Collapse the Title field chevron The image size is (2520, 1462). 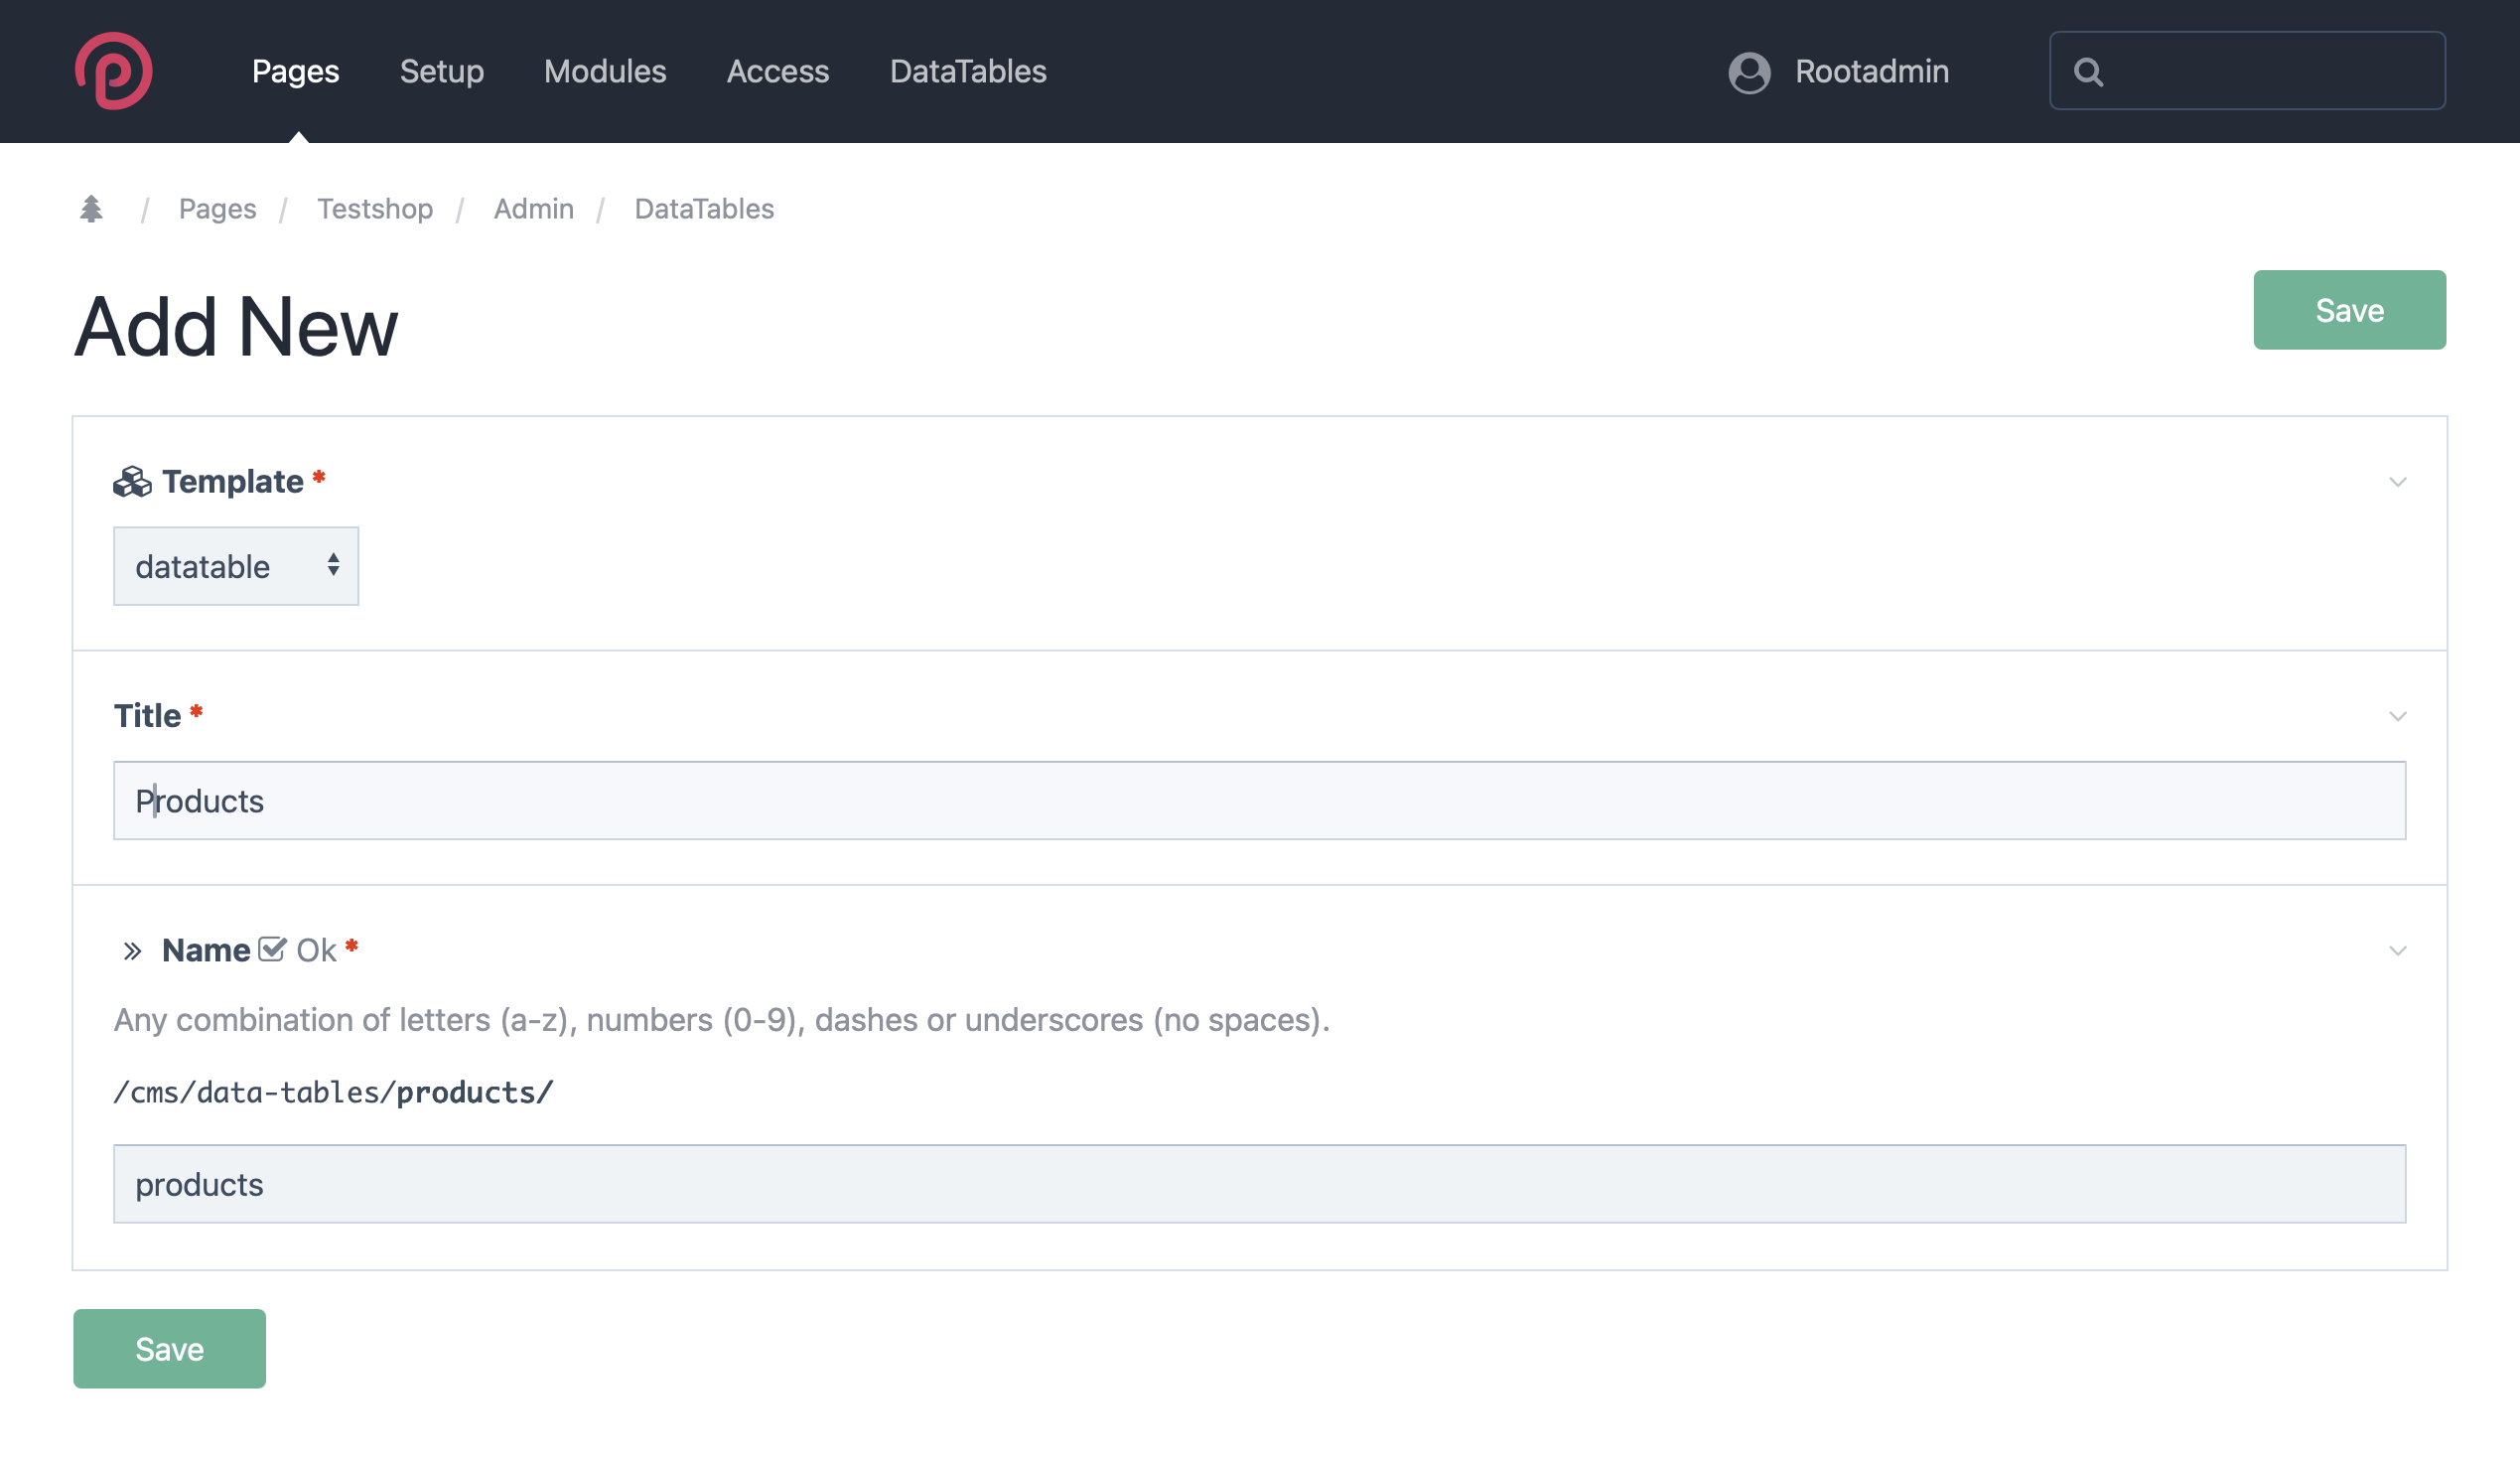pos(2397,716)
